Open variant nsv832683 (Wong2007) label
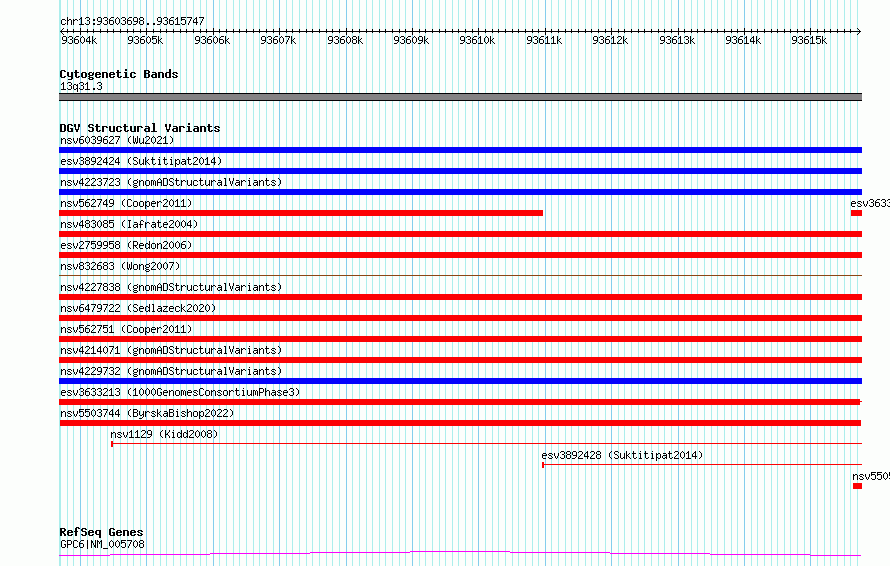The height and width of the screenshot is (566, 890). [x=120, y=266]
